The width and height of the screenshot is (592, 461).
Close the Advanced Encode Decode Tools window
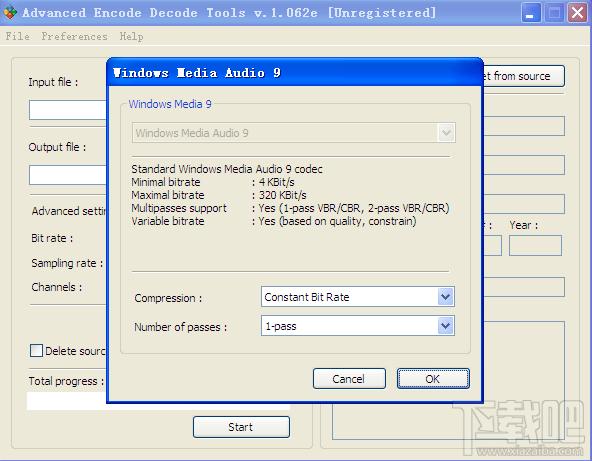(578, 13)
